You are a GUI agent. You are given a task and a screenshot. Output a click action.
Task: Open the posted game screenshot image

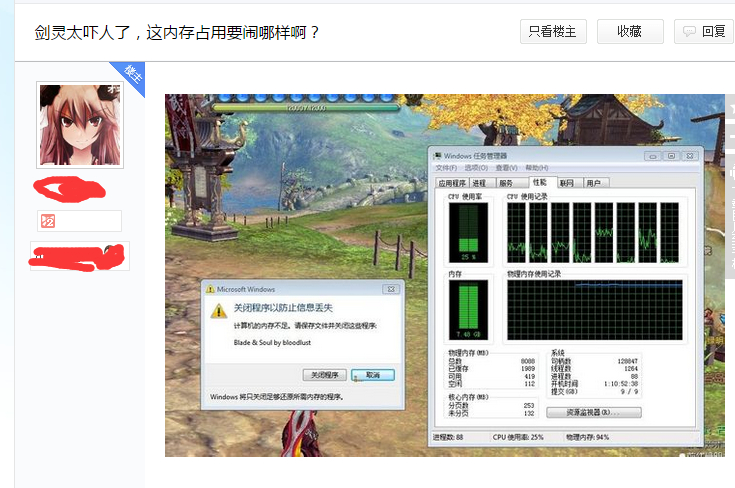pos(444,275)
